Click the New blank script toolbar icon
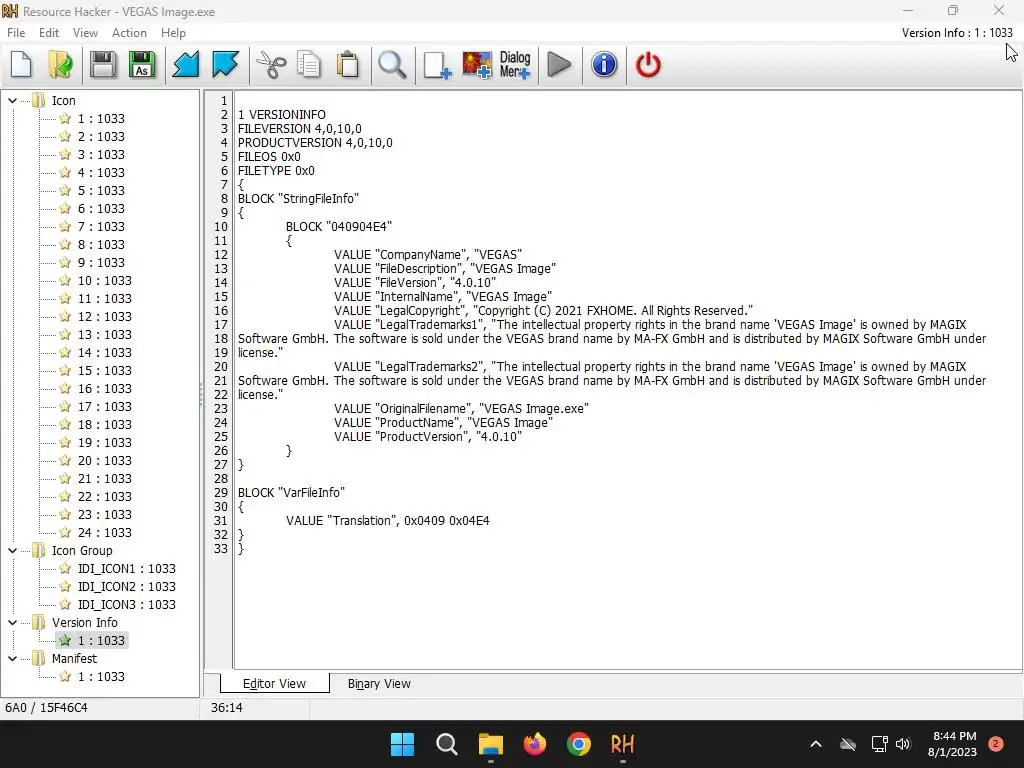The height and width of the screenshot is (768, 1024). tap(22, 65)
